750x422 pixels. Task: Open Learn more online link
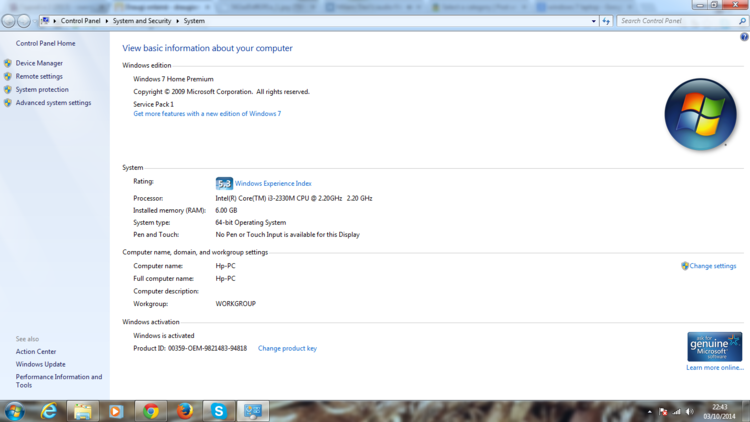point(715,367)
